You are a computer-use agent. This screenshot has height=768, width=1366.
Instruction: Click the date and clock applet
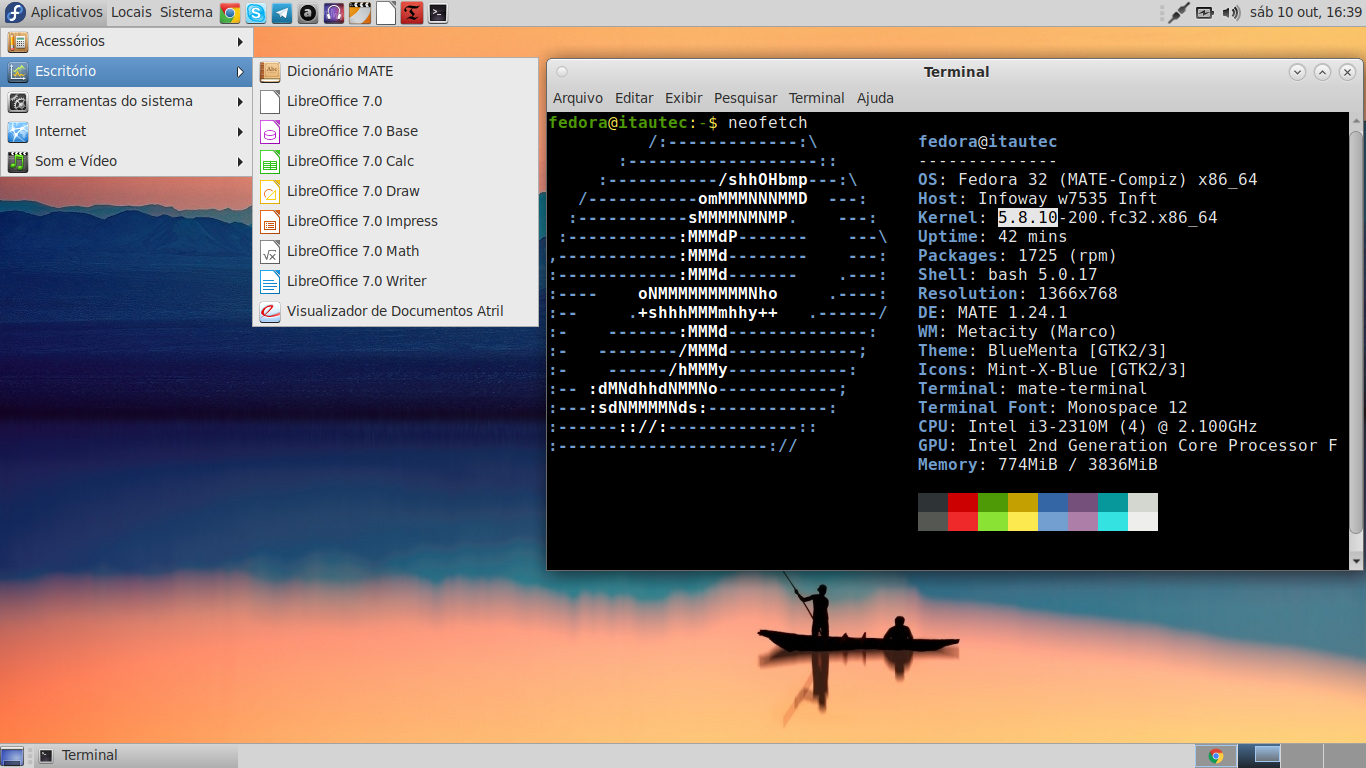(x=1306, y=13)
